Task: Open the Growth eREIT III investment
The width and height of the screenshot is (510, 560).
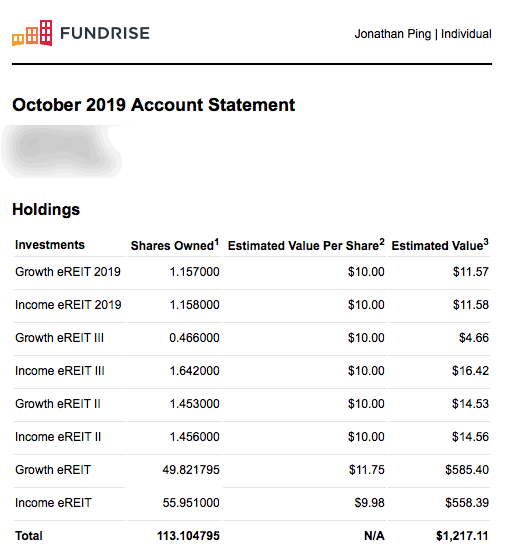Action: [x=59, y=338]
